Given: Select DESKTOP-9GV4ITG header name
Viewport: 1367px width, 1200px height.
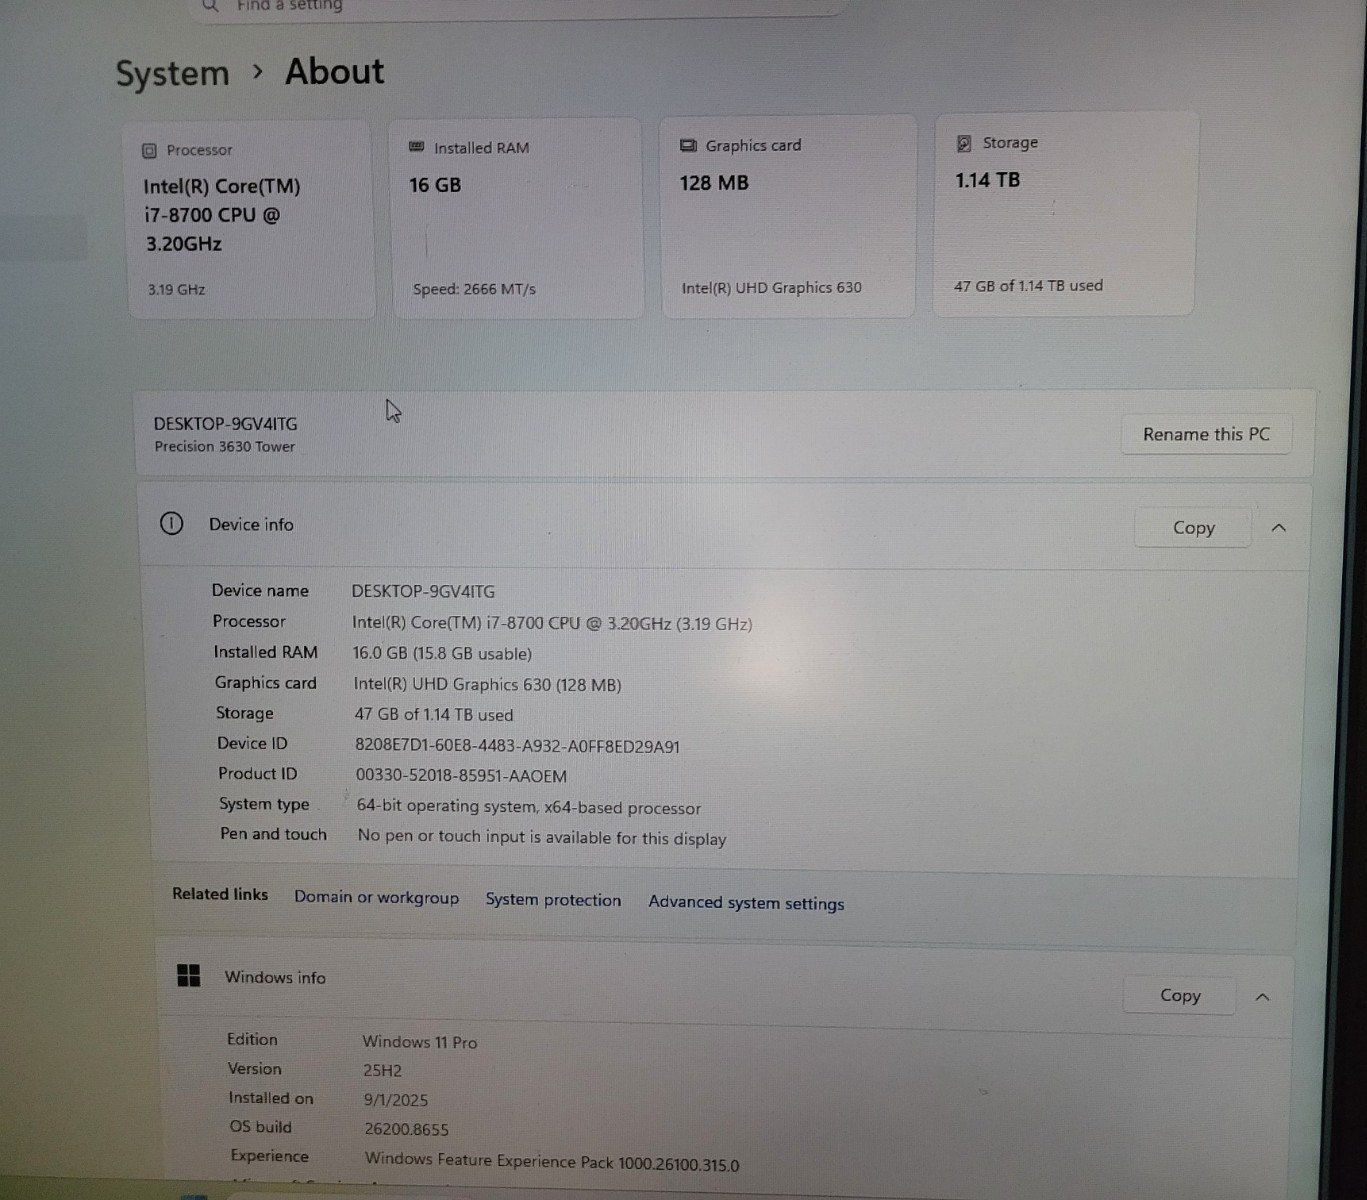Looking at the screenshot, I should click(x=225, y=423).
